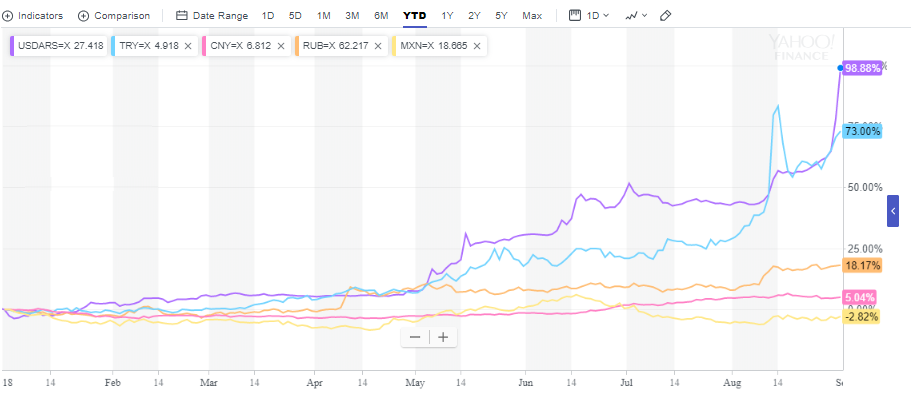Viewport: 913px width, 400px height.
Task: Click the purple 98.88% price label
Action: coord(863,69)
